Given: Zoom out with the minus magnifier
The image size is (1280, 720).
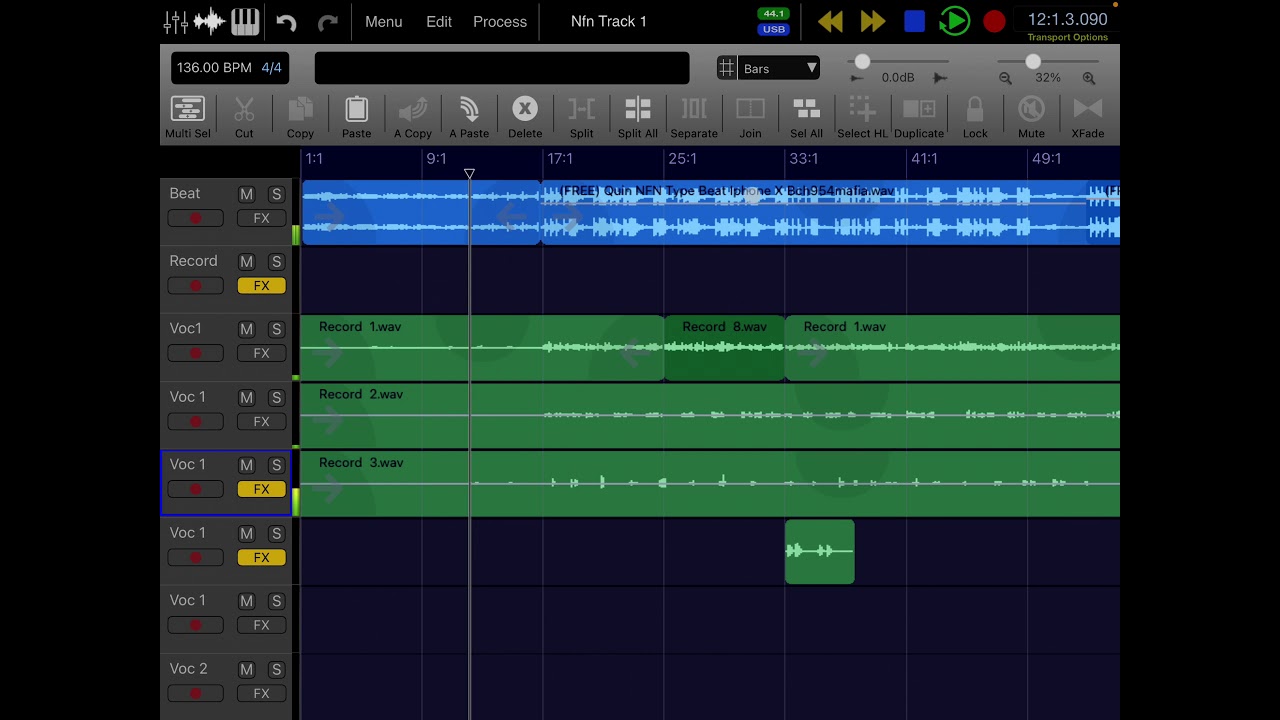Looking at the screenshot, I should pos(1005,78).
